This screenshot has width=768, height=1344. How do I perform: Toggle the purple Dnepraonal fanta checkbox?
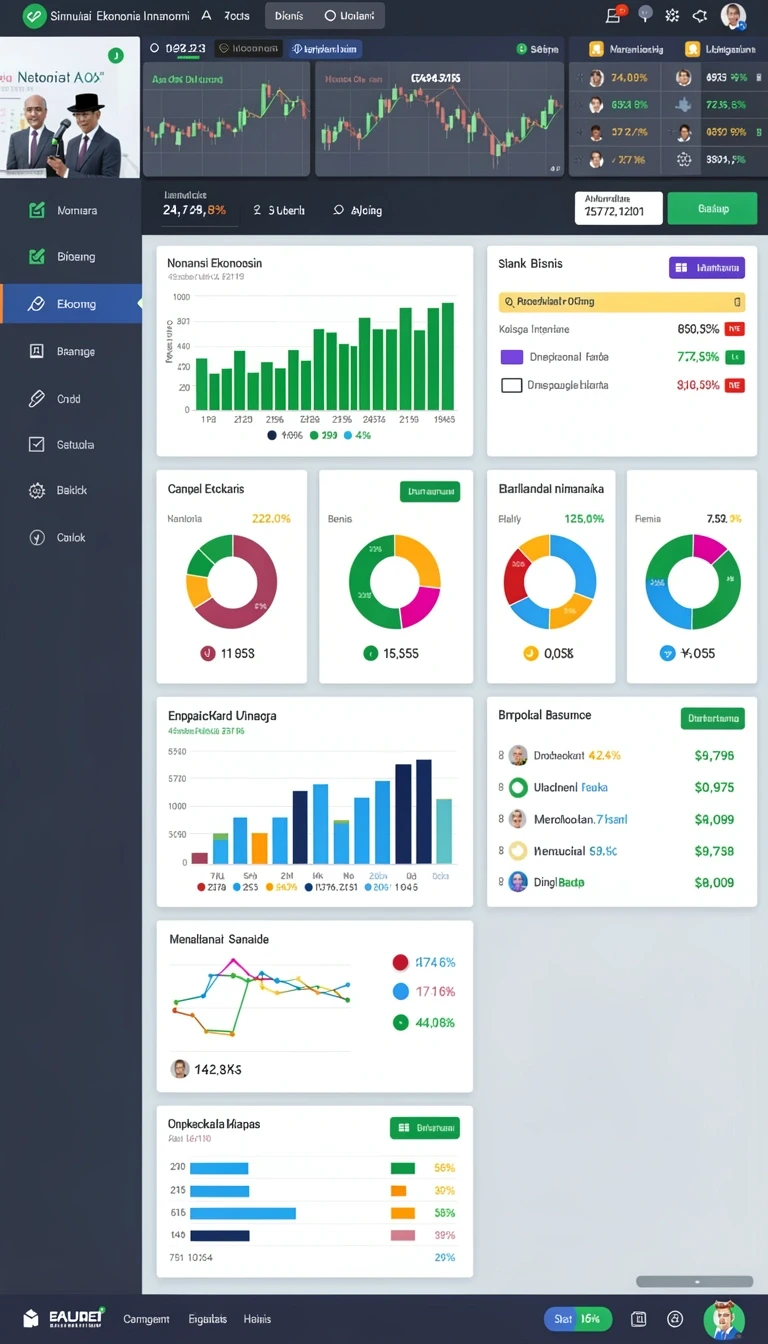(x=511, y=356)
